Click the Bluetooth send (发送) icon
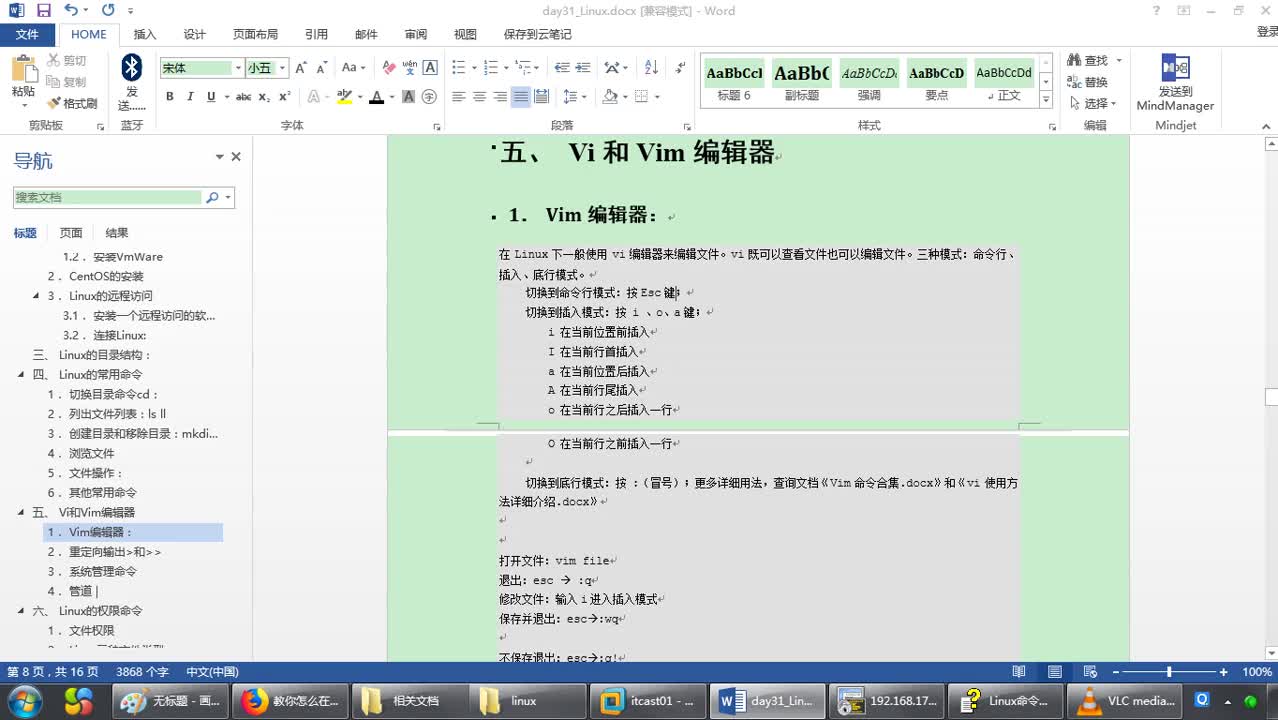Image resolution: width=1278 pixels, height=720 pixels. [131, 68]
